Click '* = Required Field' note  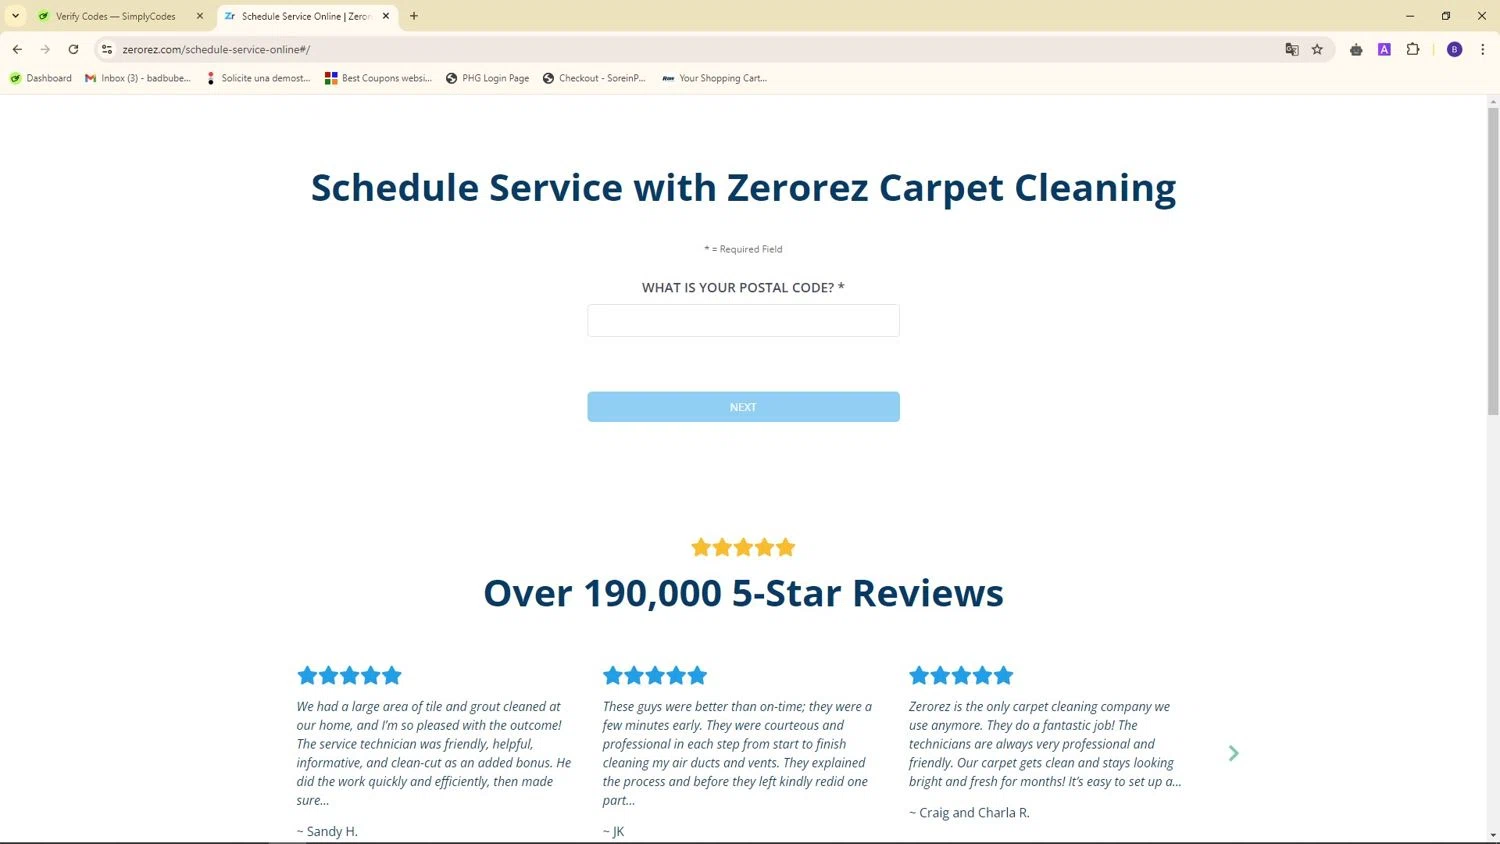743,249
